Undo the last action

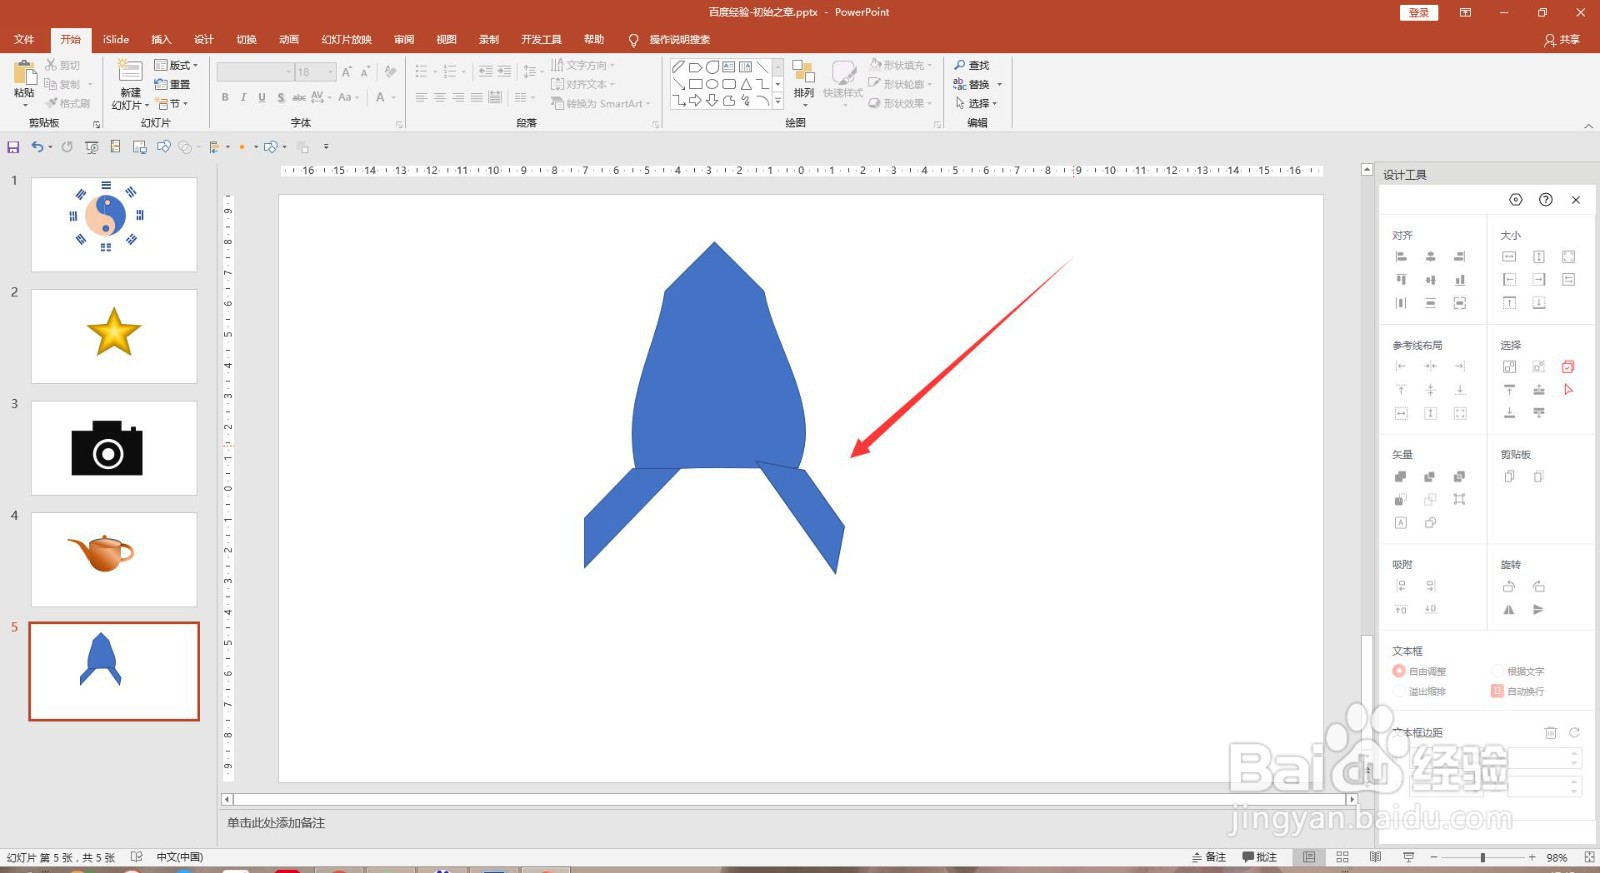[37, 147]
